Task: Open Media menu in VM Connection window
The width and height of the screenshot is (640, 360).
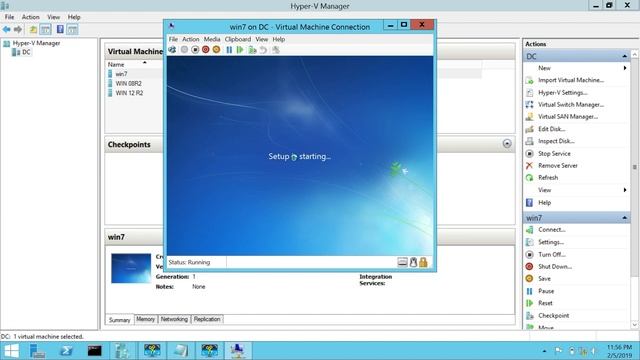Action: (212, 39)
